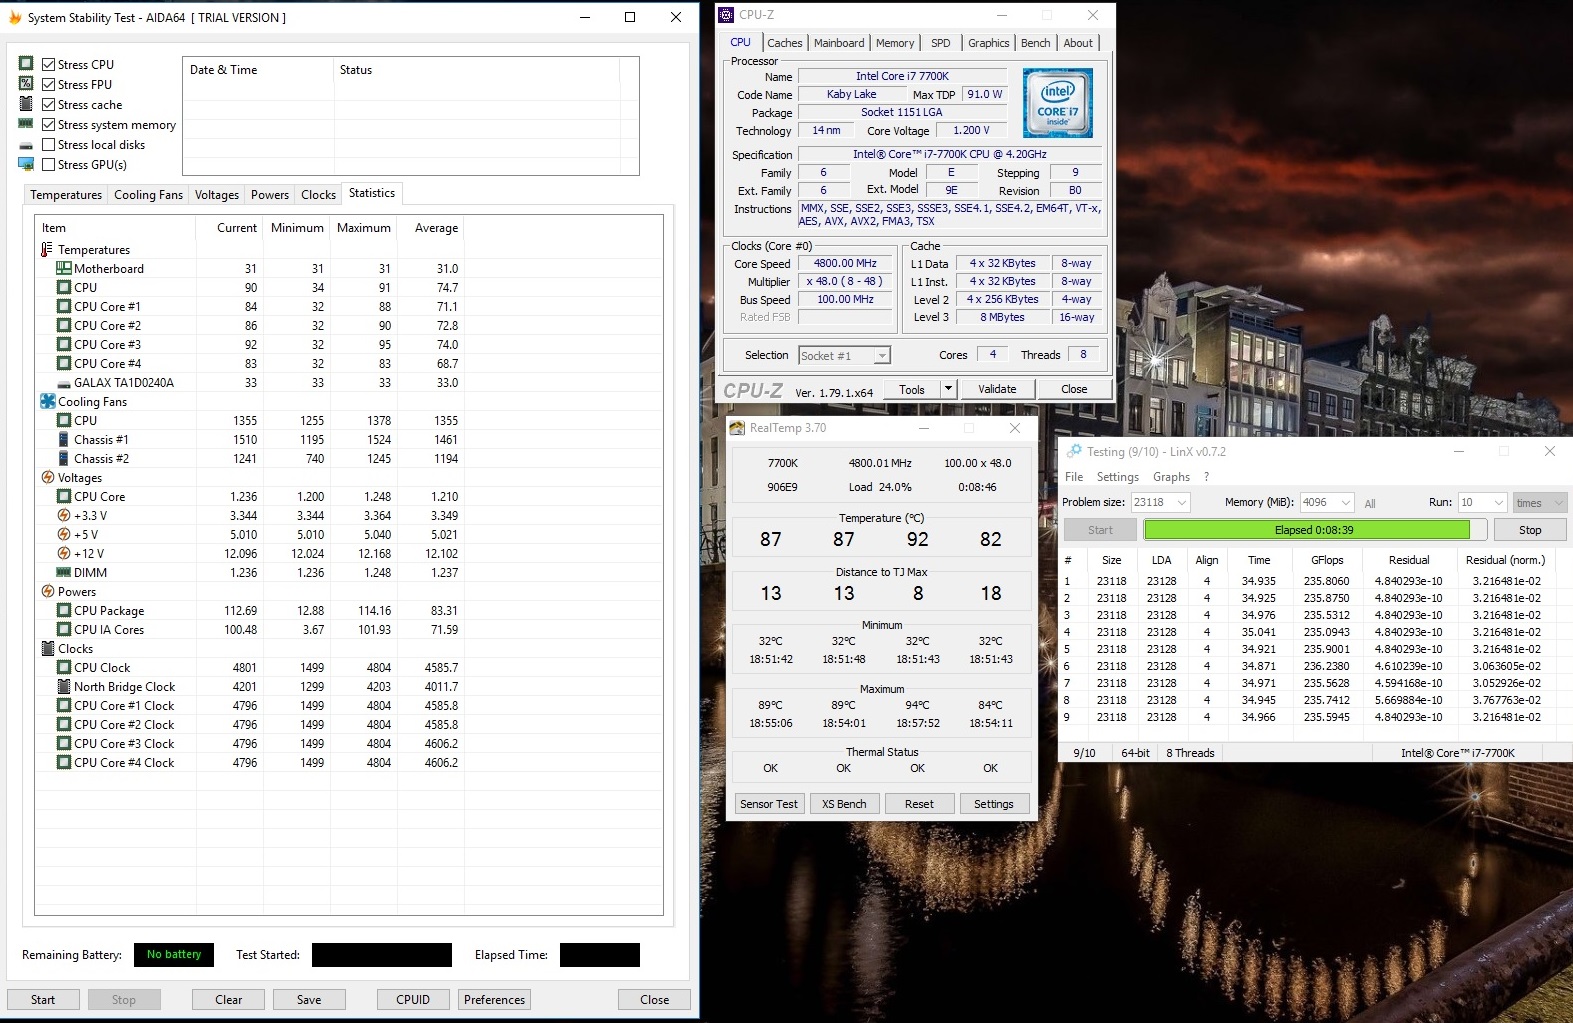Click the stress local disks drive icon
The width and height of the screenshot is (1573, 1023).
click(26, 145)
